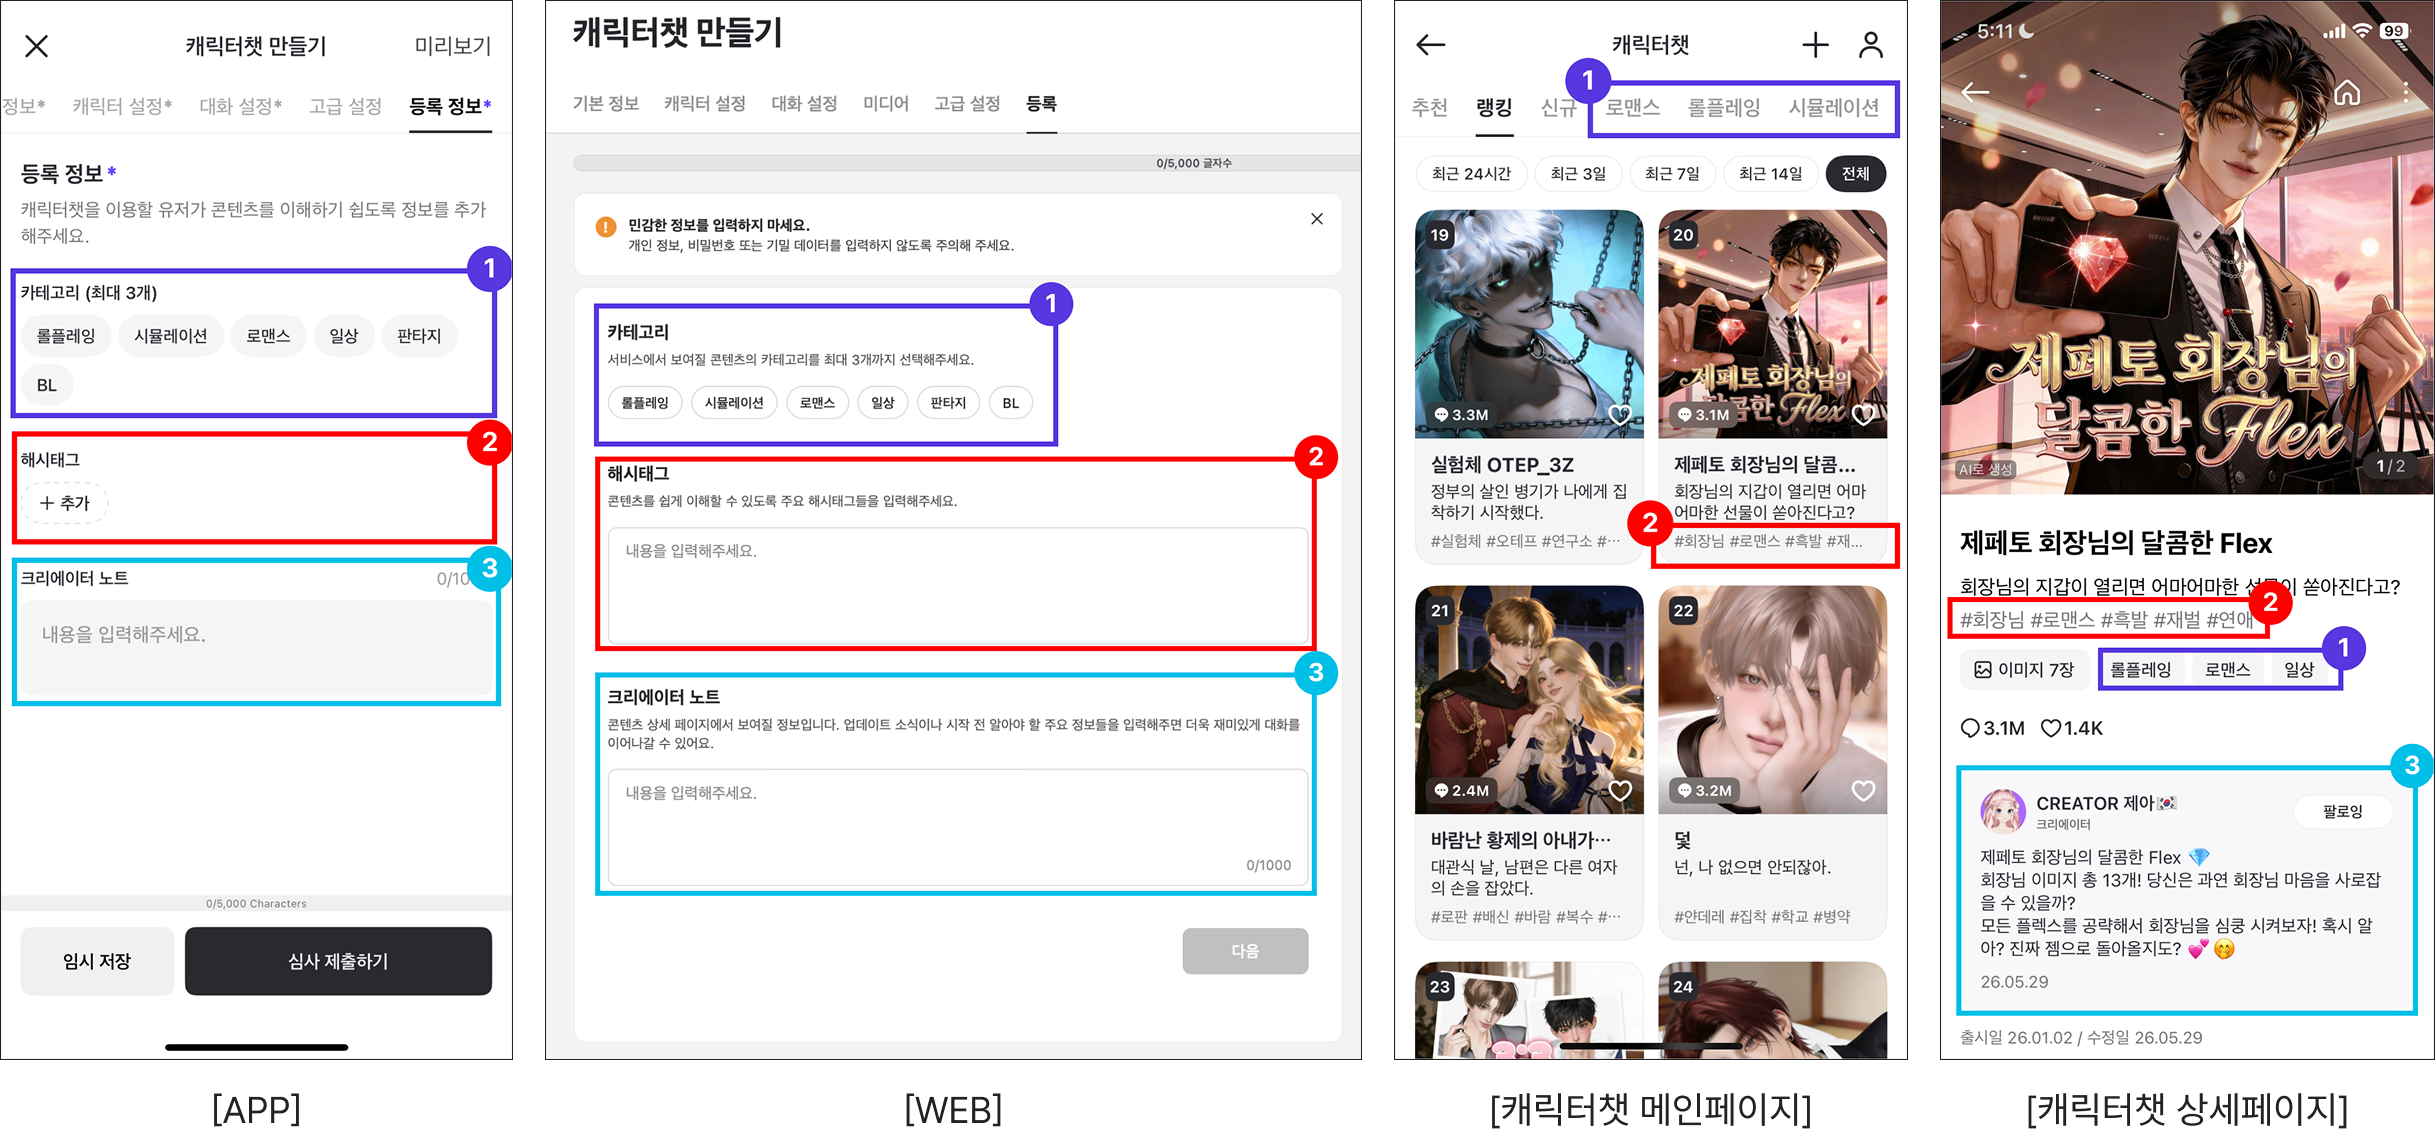Like the 실험체 OTEP_3Z card heart

(1620, 415)
